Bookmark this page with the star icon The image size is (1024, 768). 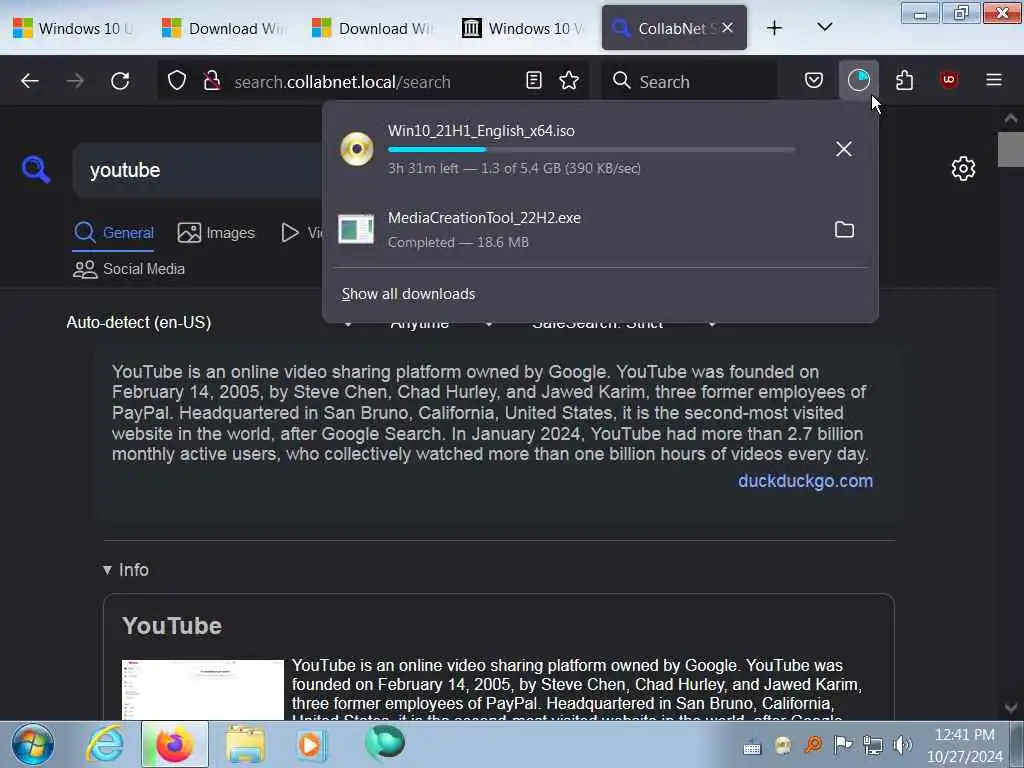point(569,80)
